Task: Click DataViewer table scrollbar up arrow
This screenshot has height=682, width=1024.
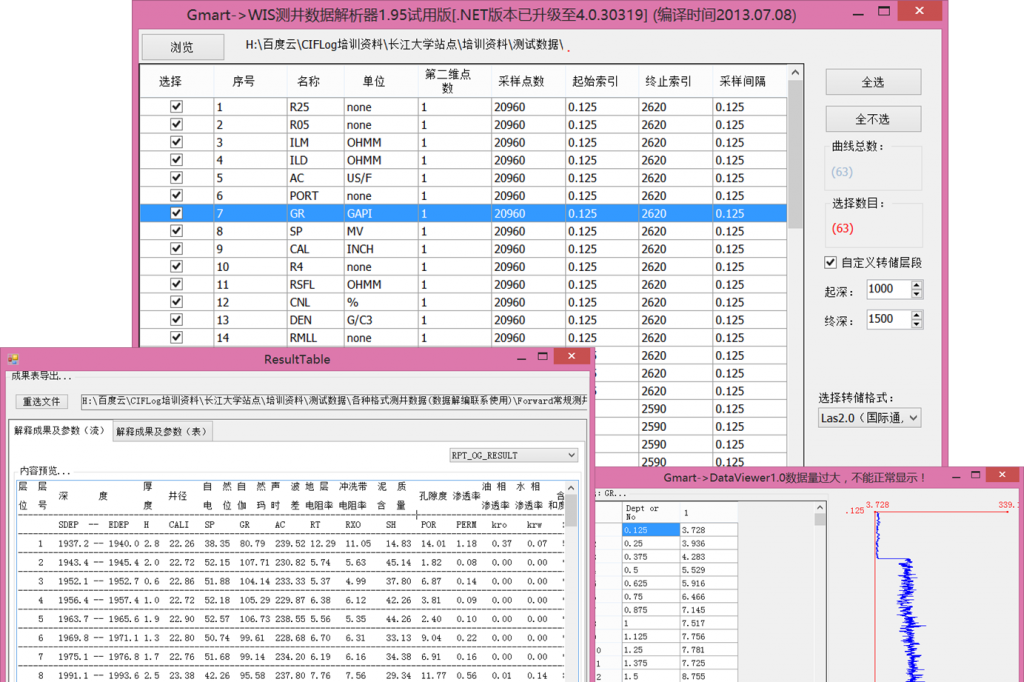Action: point(820,508)
